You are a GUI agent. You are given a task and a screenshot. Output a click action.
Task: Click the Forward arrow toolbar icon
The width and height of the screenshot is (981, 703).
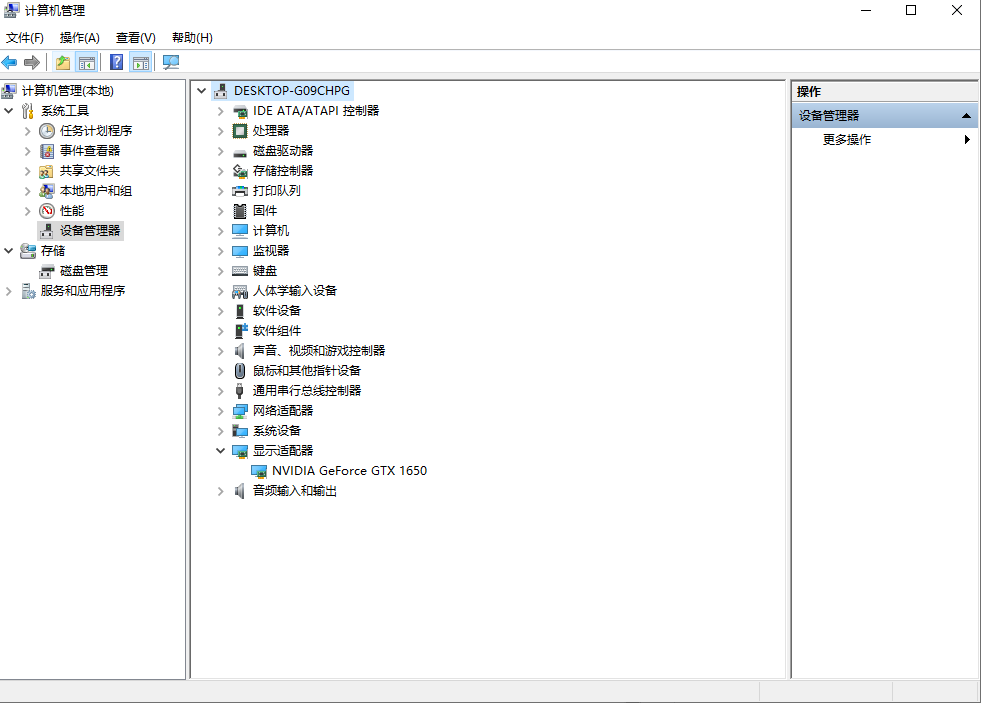pyautogui.click(x=32, y=63)
